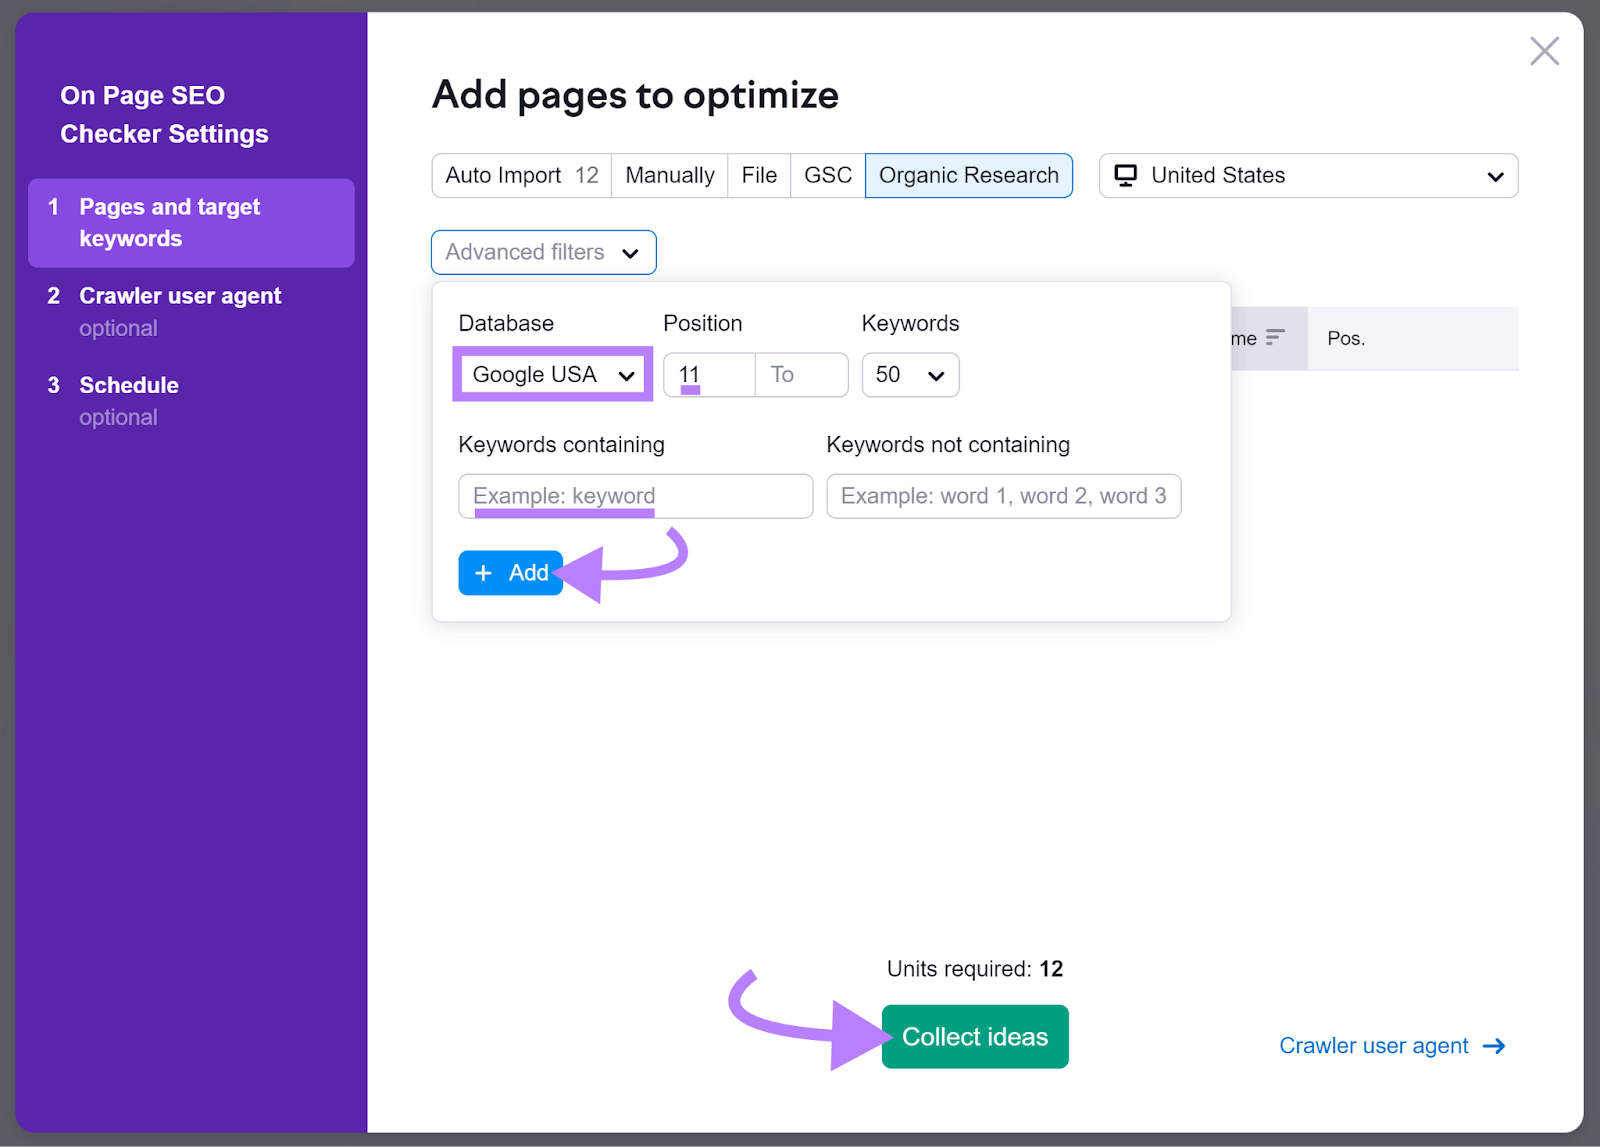Close the On Page SEO Checker settings dialog
Image resolution: width=1600 pixels, height=1147 pixels.
click(1544, 51)
